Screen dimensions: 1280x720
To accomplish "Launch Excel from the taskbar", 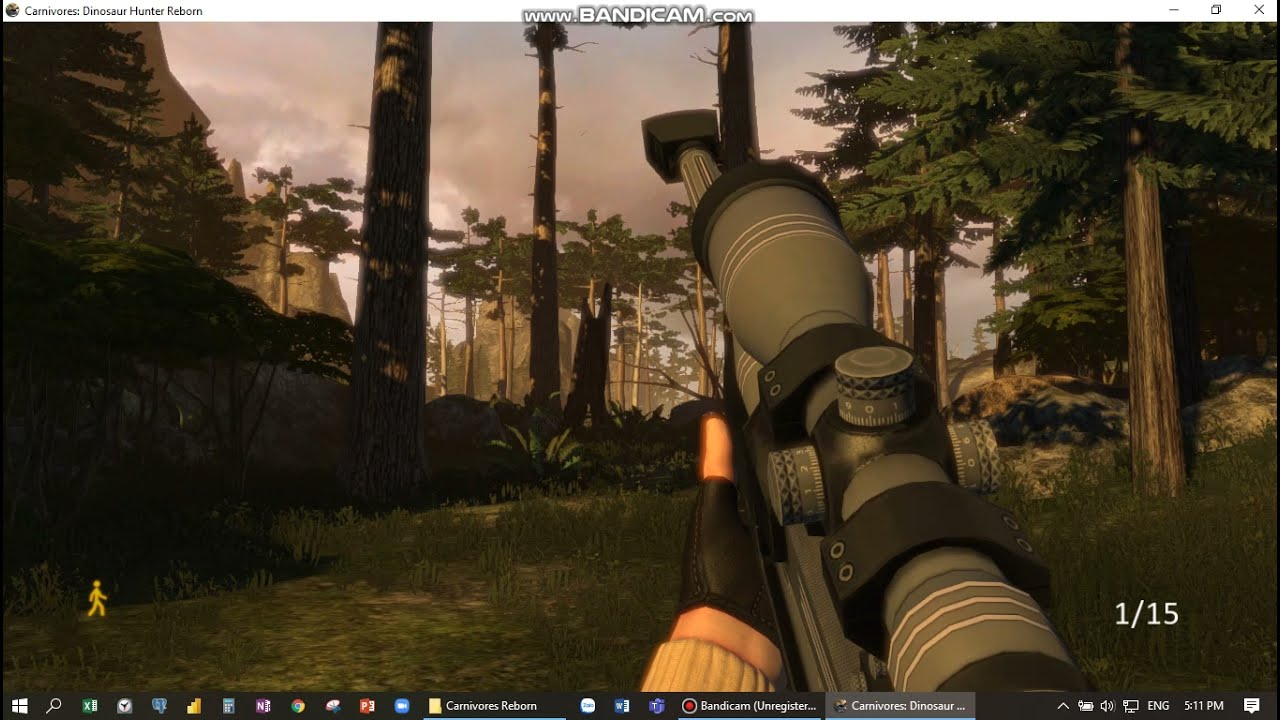I will pyautogui.click(x=90, y=705).
